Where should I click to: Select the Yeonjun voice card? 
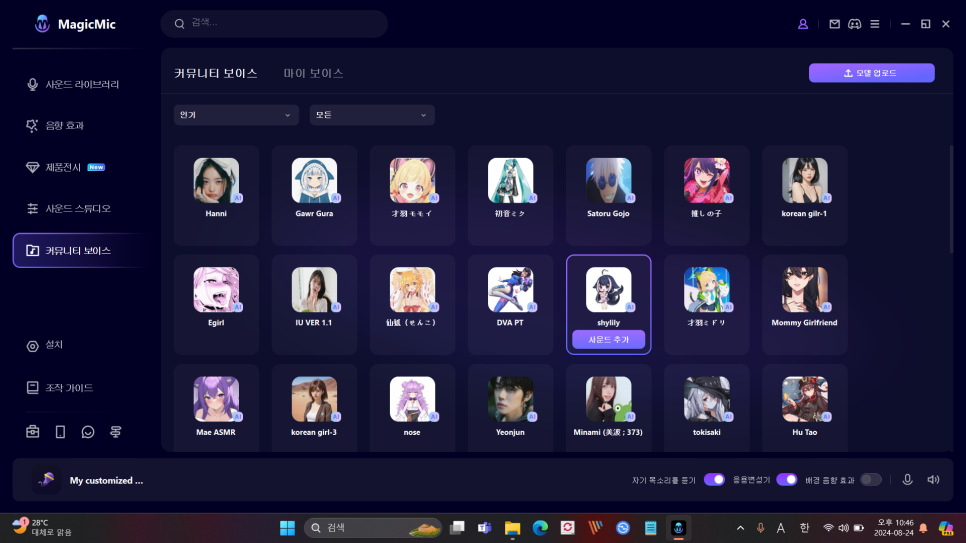(x=511, y=408)
